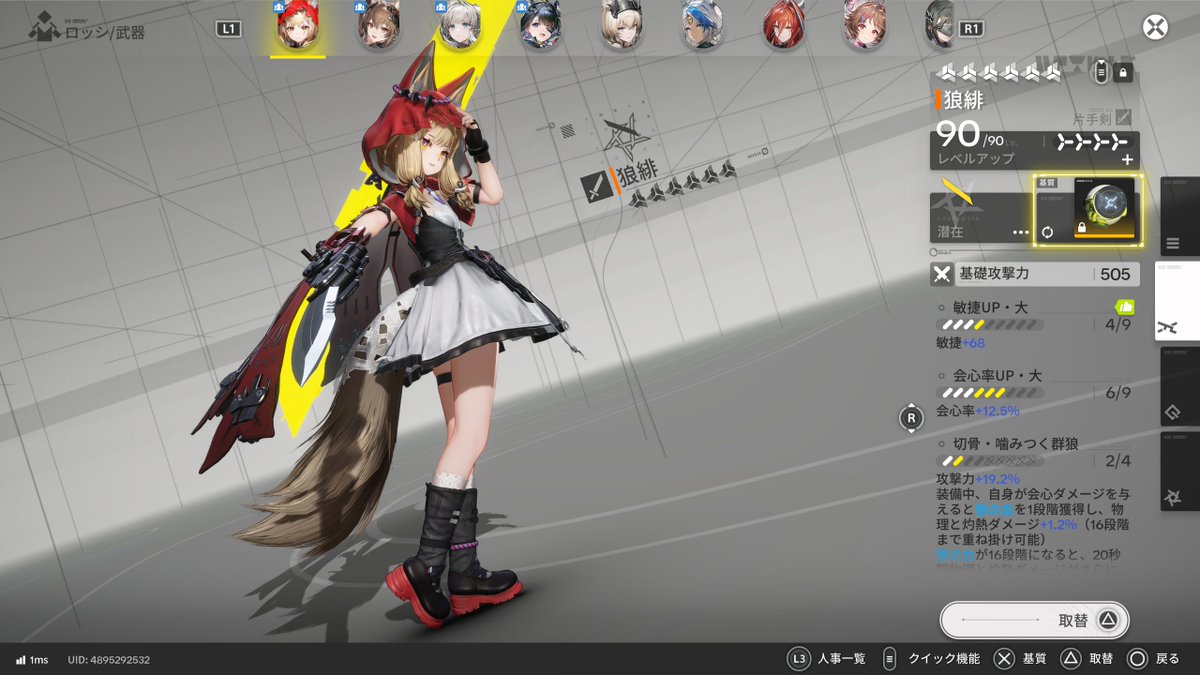Click the 敏捷UP progress bar
1200x675 pixels.
(991, 324)
